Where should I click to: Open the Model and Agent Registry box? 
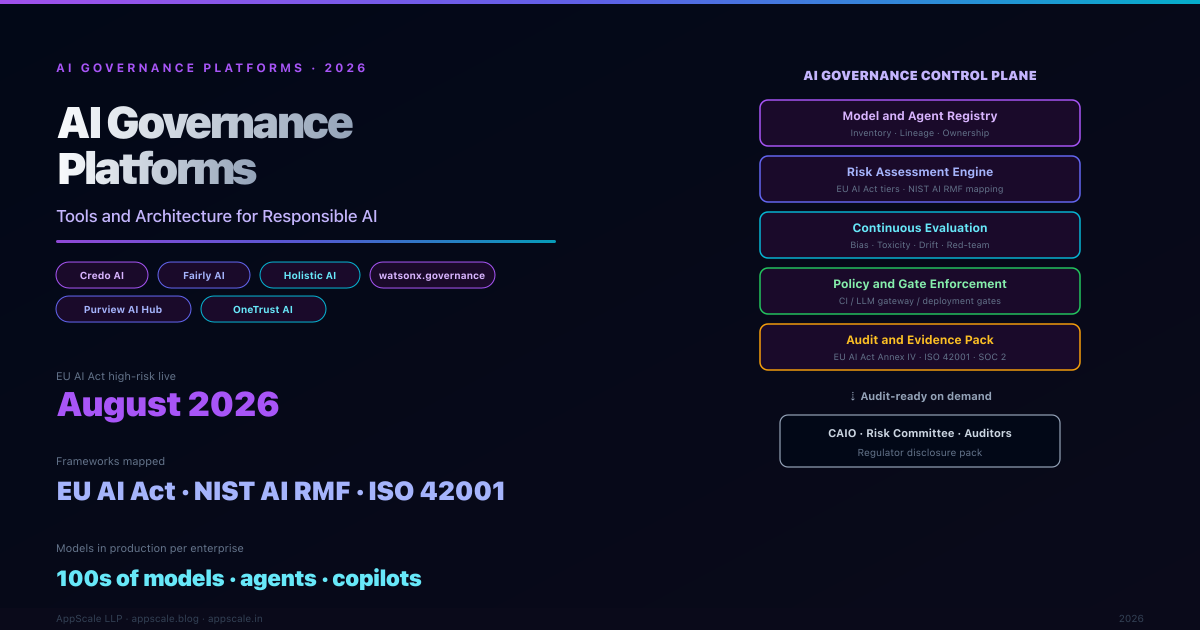pyautogui.click(x=919, y=123)
